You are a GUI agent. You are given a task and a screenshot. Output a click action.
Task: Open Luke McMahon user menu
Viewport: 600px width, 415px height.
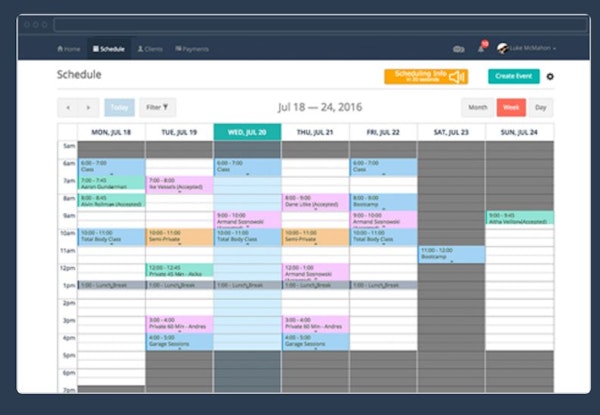(x=532, y=48)
